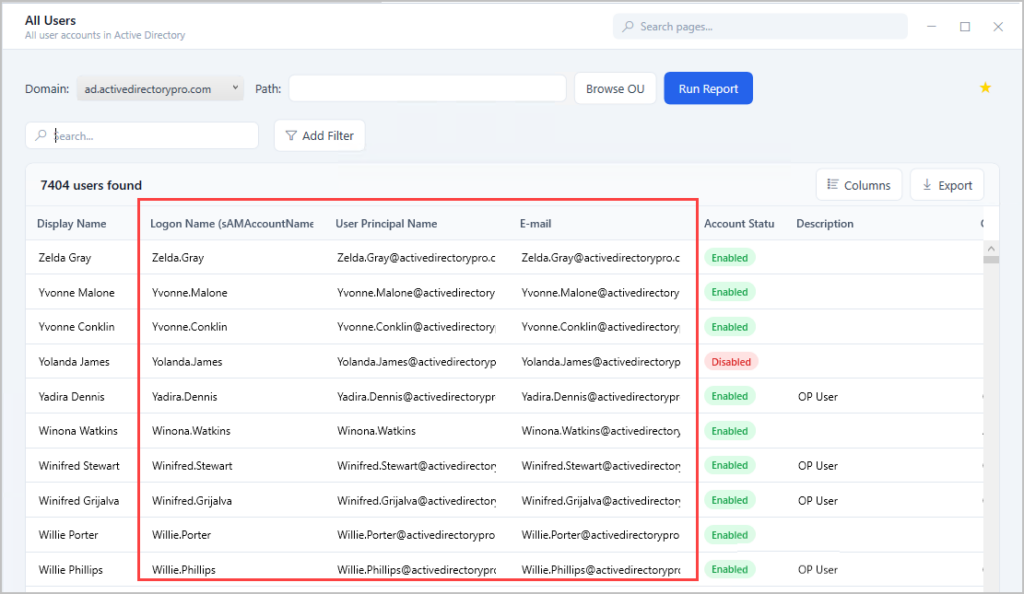Click logon name Winifred.Grijalva
The height and width of the screenshot is (594, 1024).
[x=191, y=501]
